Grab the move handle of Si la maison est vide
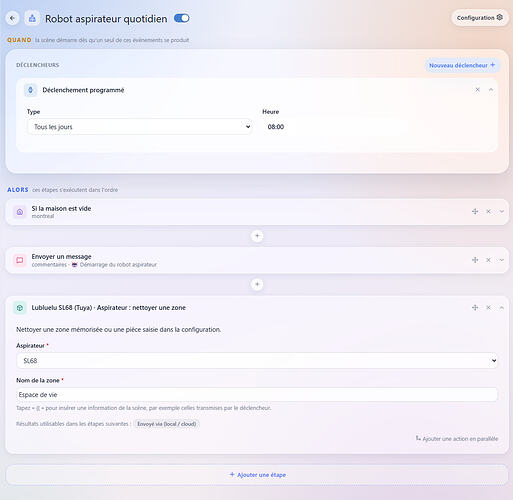 point(475,211)
